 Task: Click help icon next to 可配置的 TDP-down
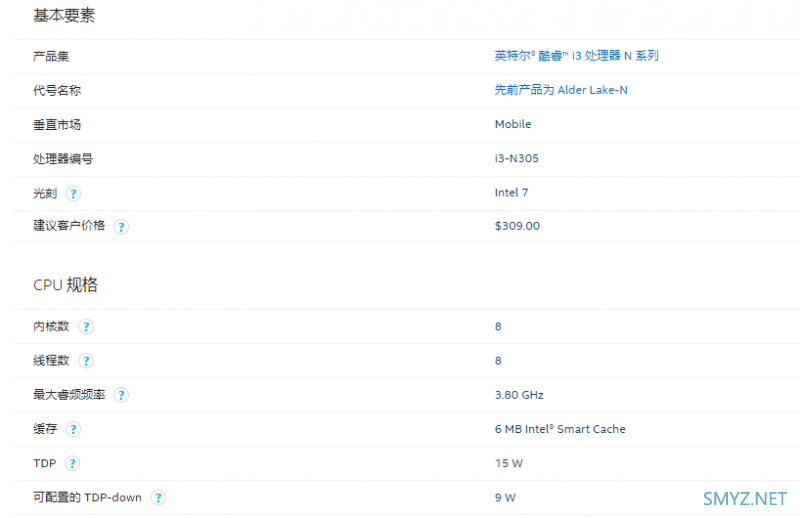(x=158, y=497)
